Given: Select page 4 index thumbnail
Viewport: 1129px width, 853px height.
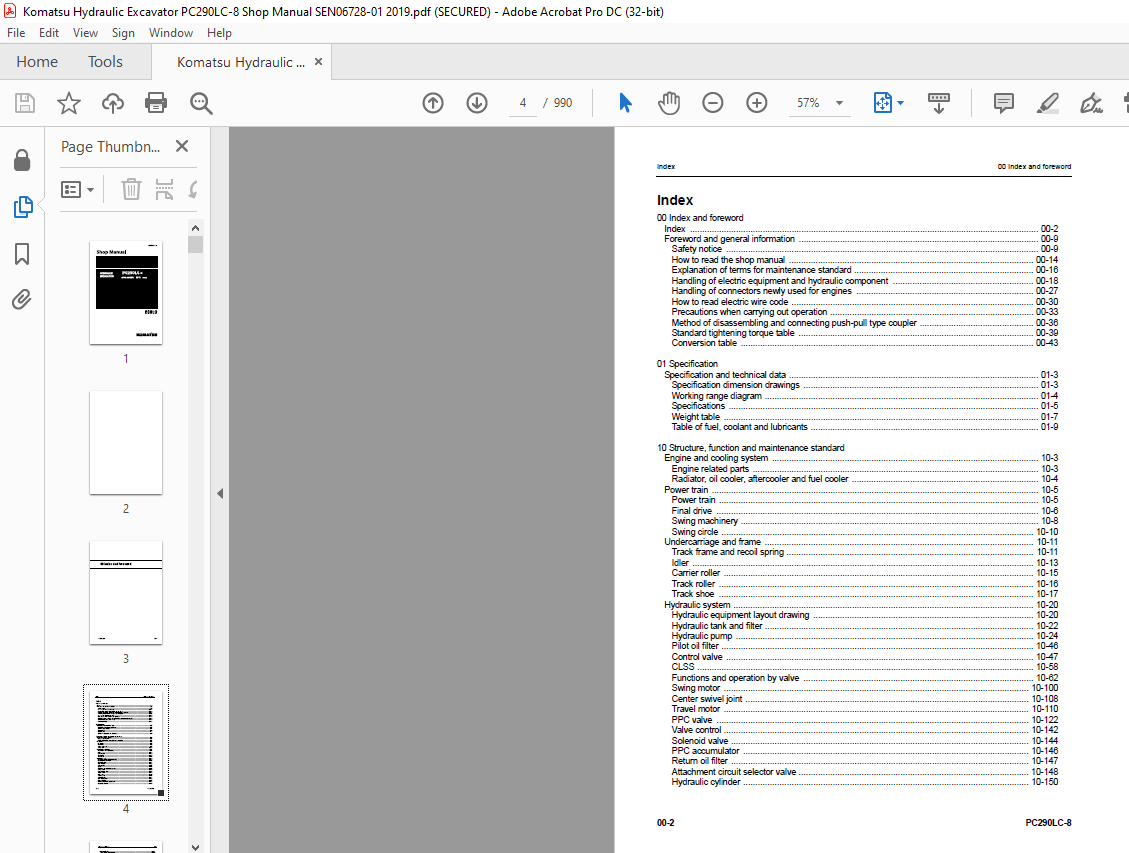Looking at the screenshot, I should pos(126,742).
